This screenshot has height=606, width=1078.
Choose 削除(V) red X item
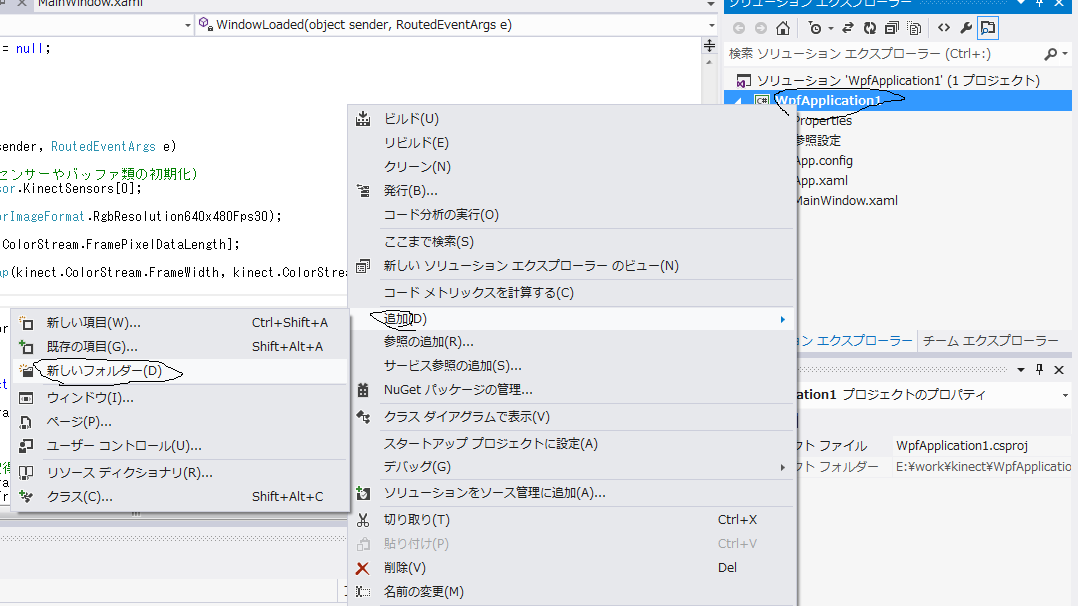pos(572,568)
